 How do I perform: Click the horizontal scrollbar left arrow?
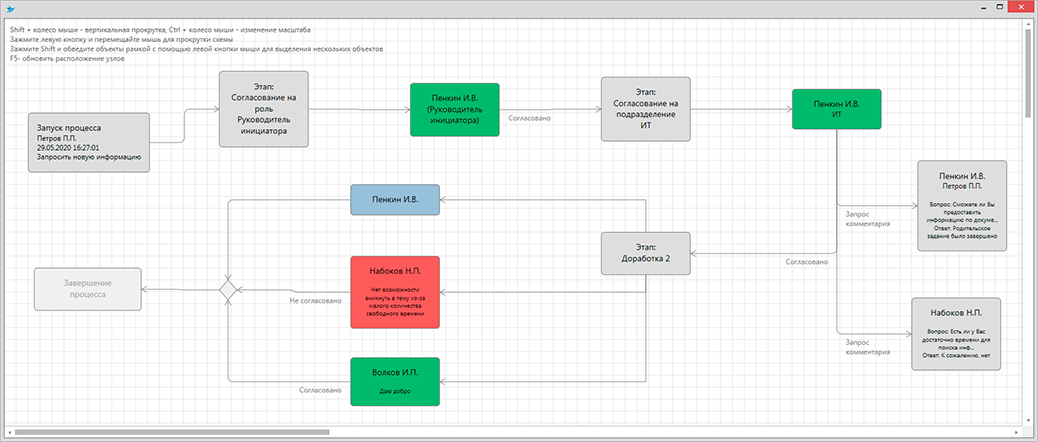(x=9, y=432)
